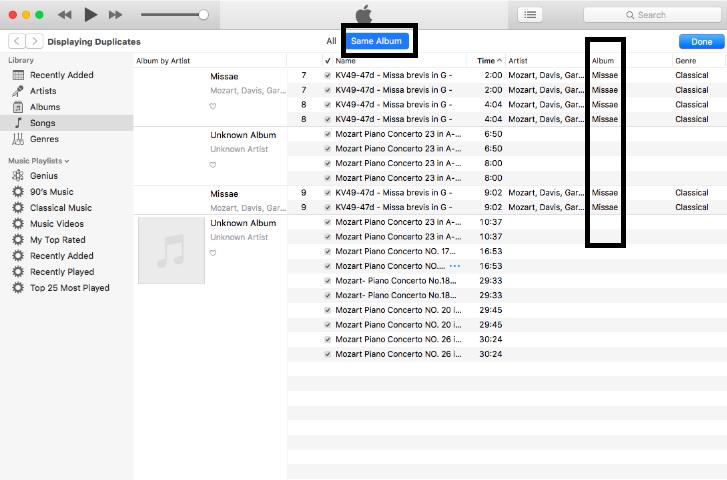727x480 pixels.
Task: Open the Artists library view
Action: [x=43, y=91]
